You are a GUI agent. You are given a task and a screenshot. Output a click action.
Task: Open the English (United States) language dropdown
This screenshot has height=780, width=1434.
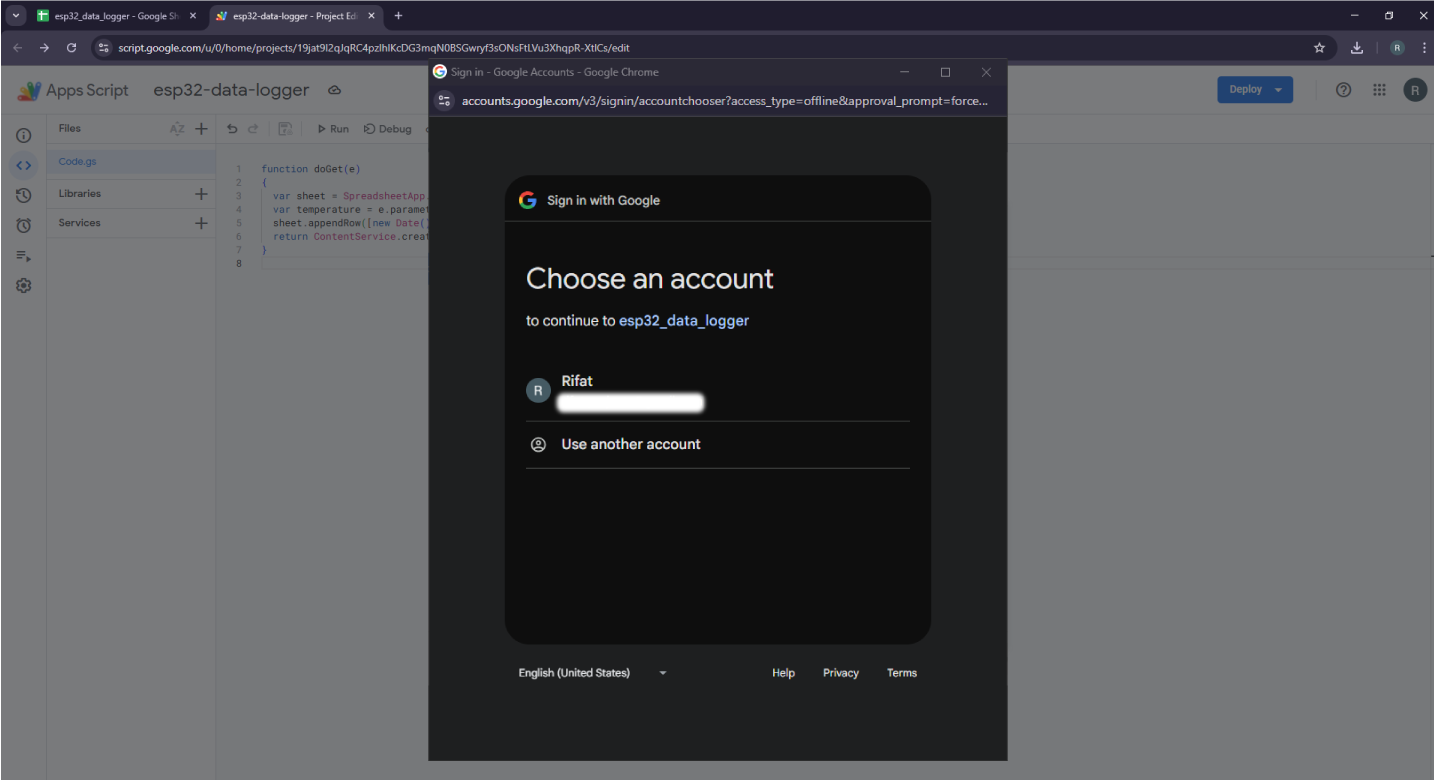(x=592, y=673)
